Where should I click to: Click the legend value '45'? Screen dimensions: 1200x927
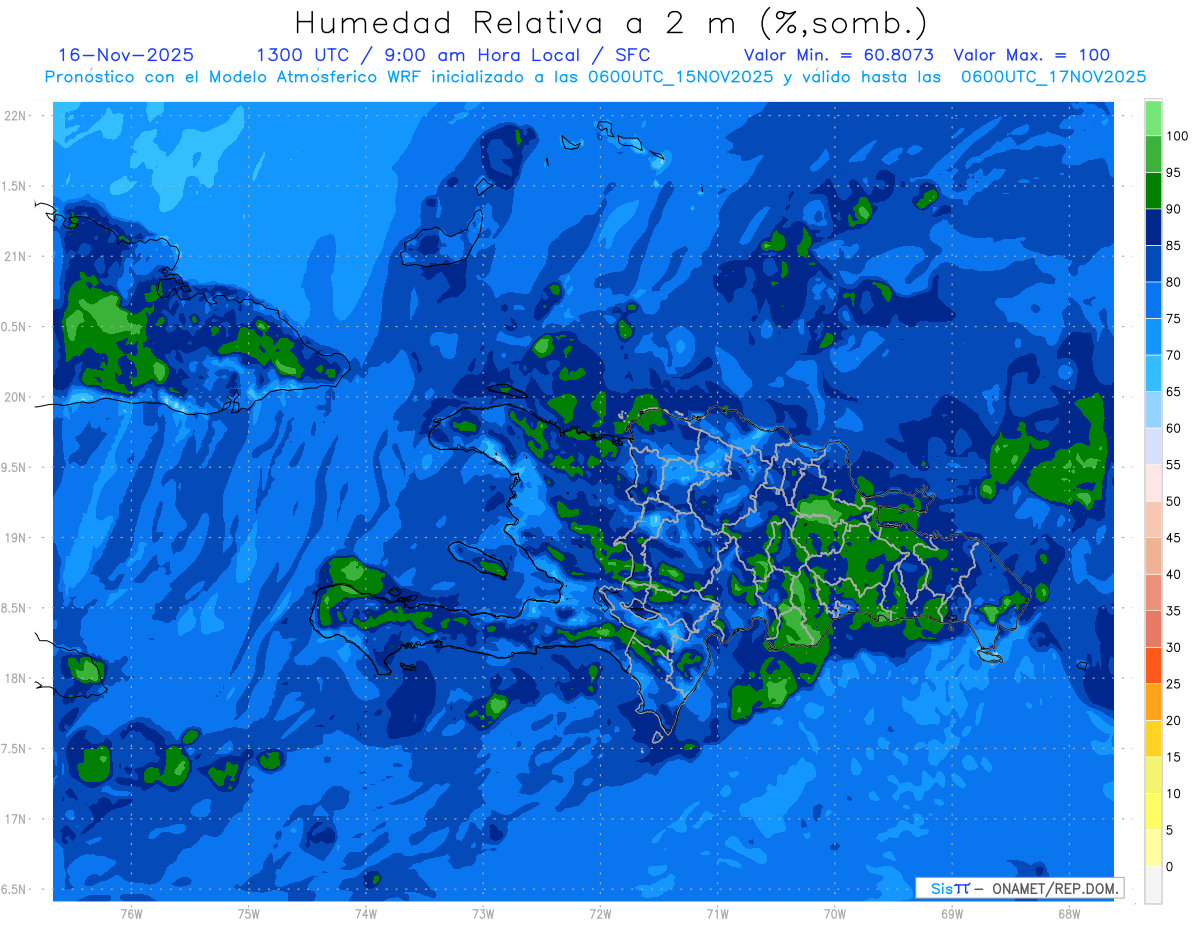tap(1173, 538)
